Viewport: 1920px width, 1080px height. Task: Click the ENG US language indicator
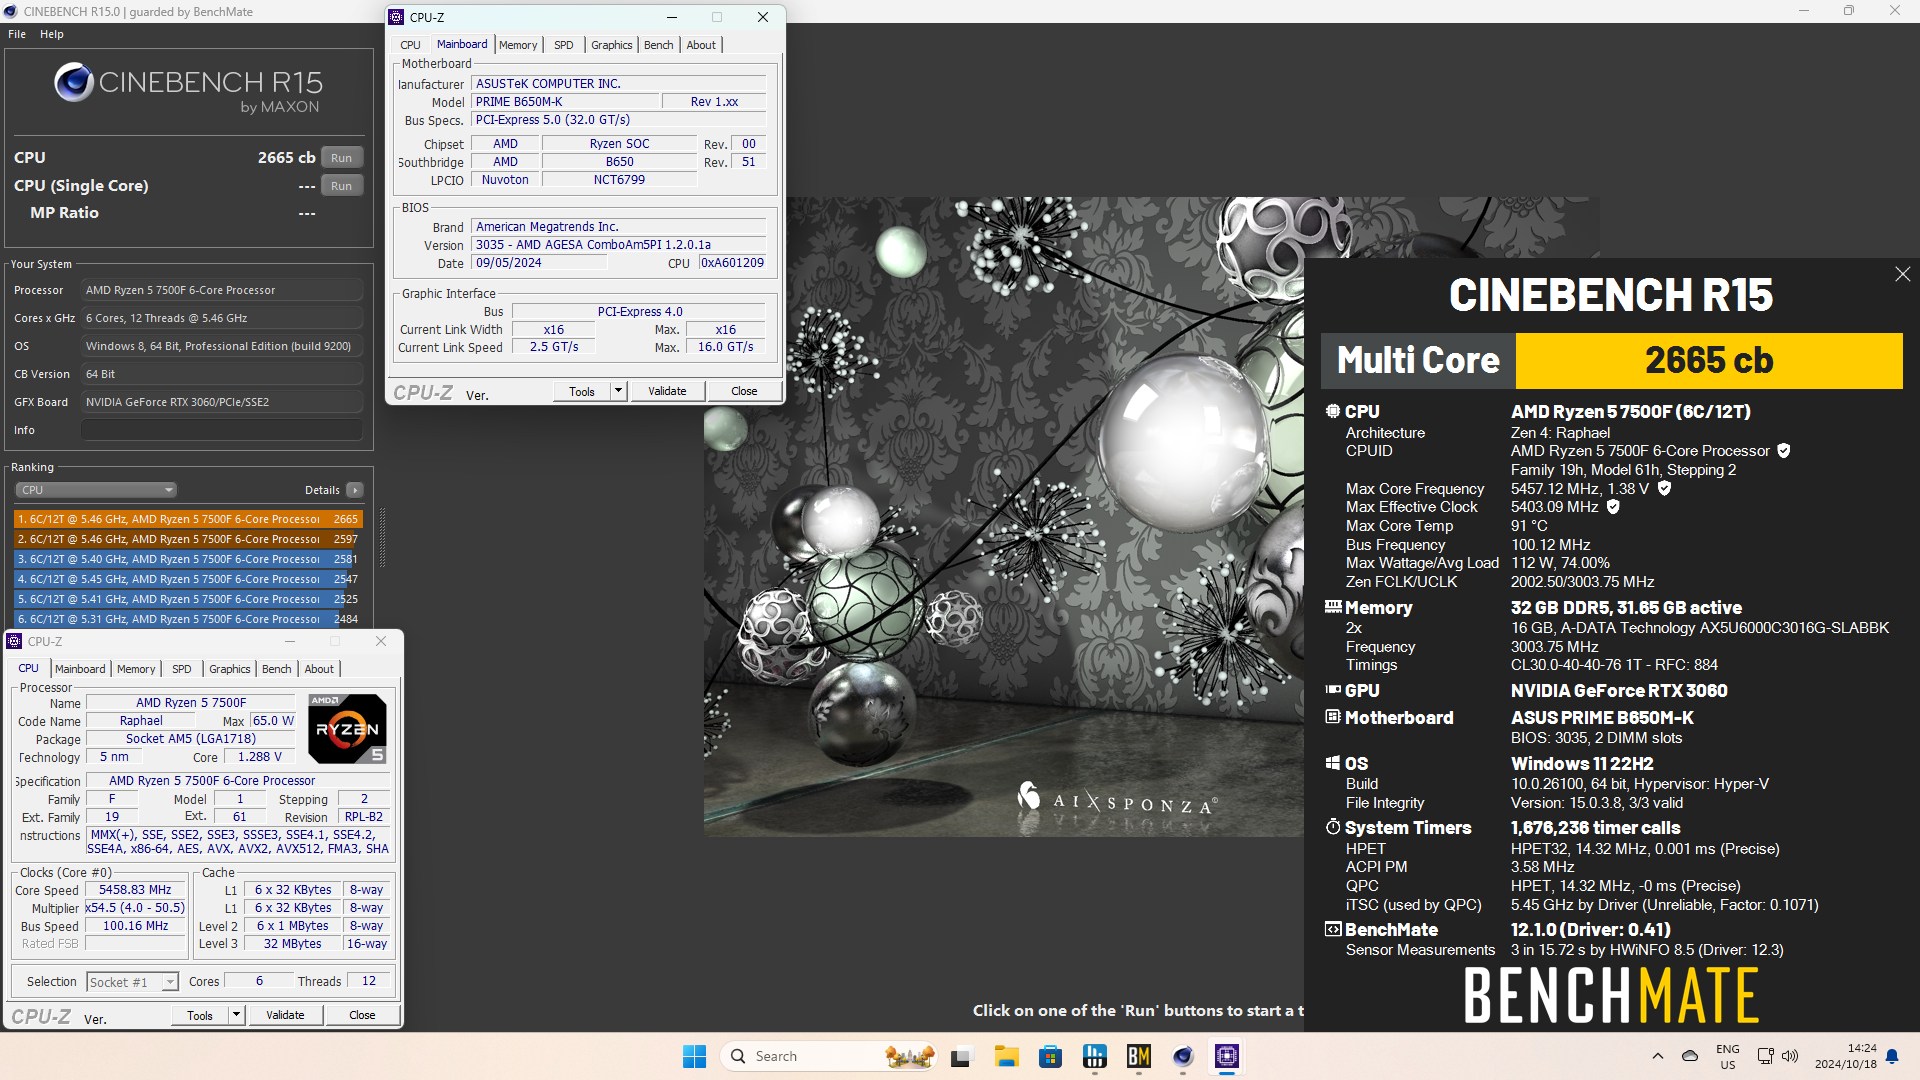point(1728,1057)
